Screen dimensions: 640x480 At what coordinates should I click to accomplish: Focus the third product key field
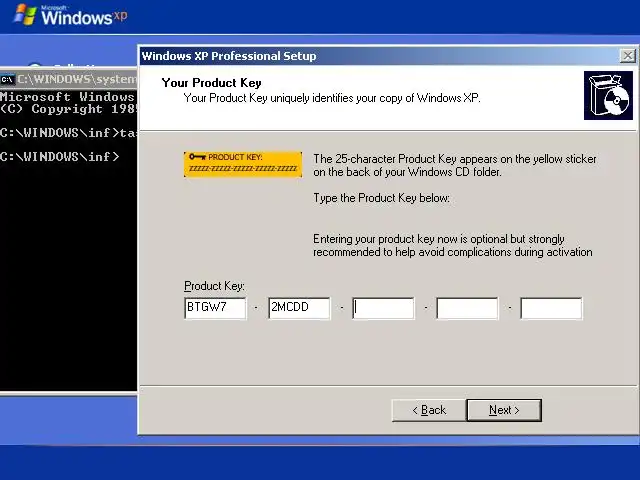tap(383, 308)
